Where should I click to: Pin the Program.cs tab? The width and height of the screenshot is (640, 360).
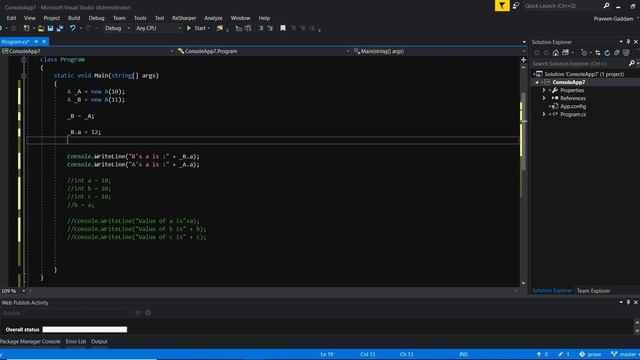pos(36,42)
